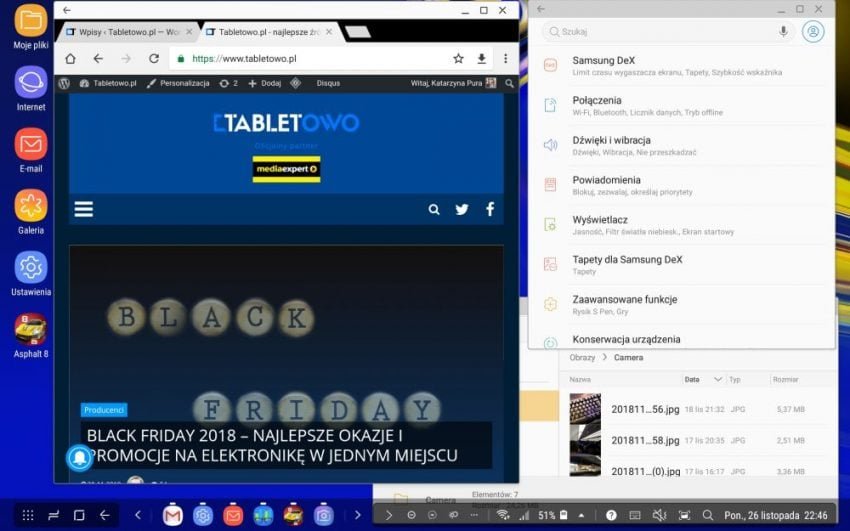Screen dimensions: 850x531
Task: Open the Dodaj admin bar menu
Action: (265, 83)
